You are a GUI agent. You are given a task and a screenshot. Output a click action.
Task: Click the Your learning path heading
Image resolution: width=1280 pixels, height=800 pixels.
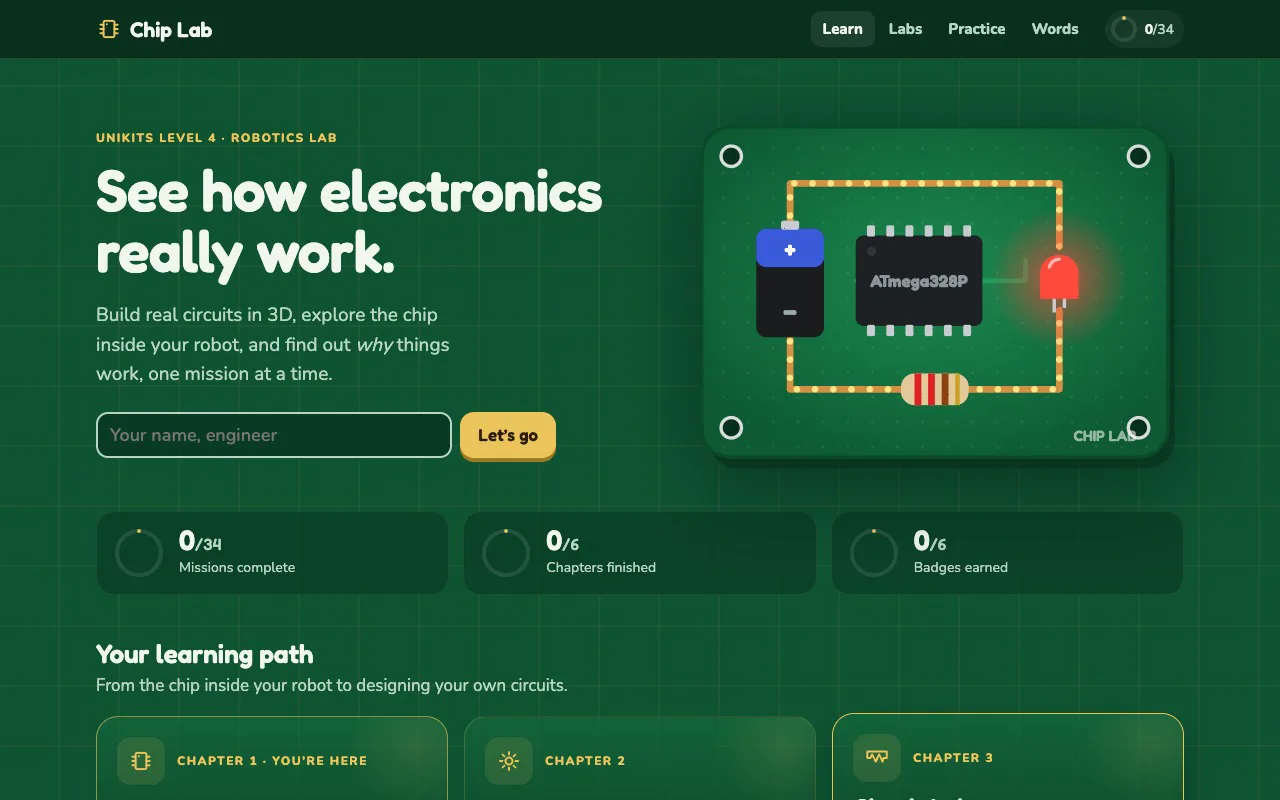click(x=205, y=655)
